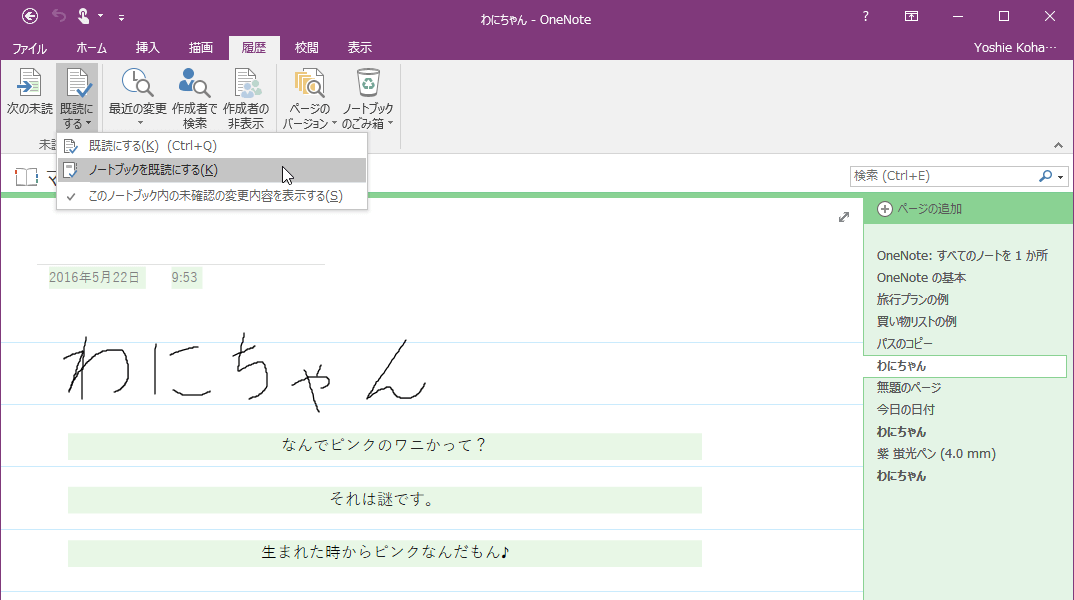The image size is (1074, 600).
Task: Switch to the ホーム tab
Action: coord(91,48)
